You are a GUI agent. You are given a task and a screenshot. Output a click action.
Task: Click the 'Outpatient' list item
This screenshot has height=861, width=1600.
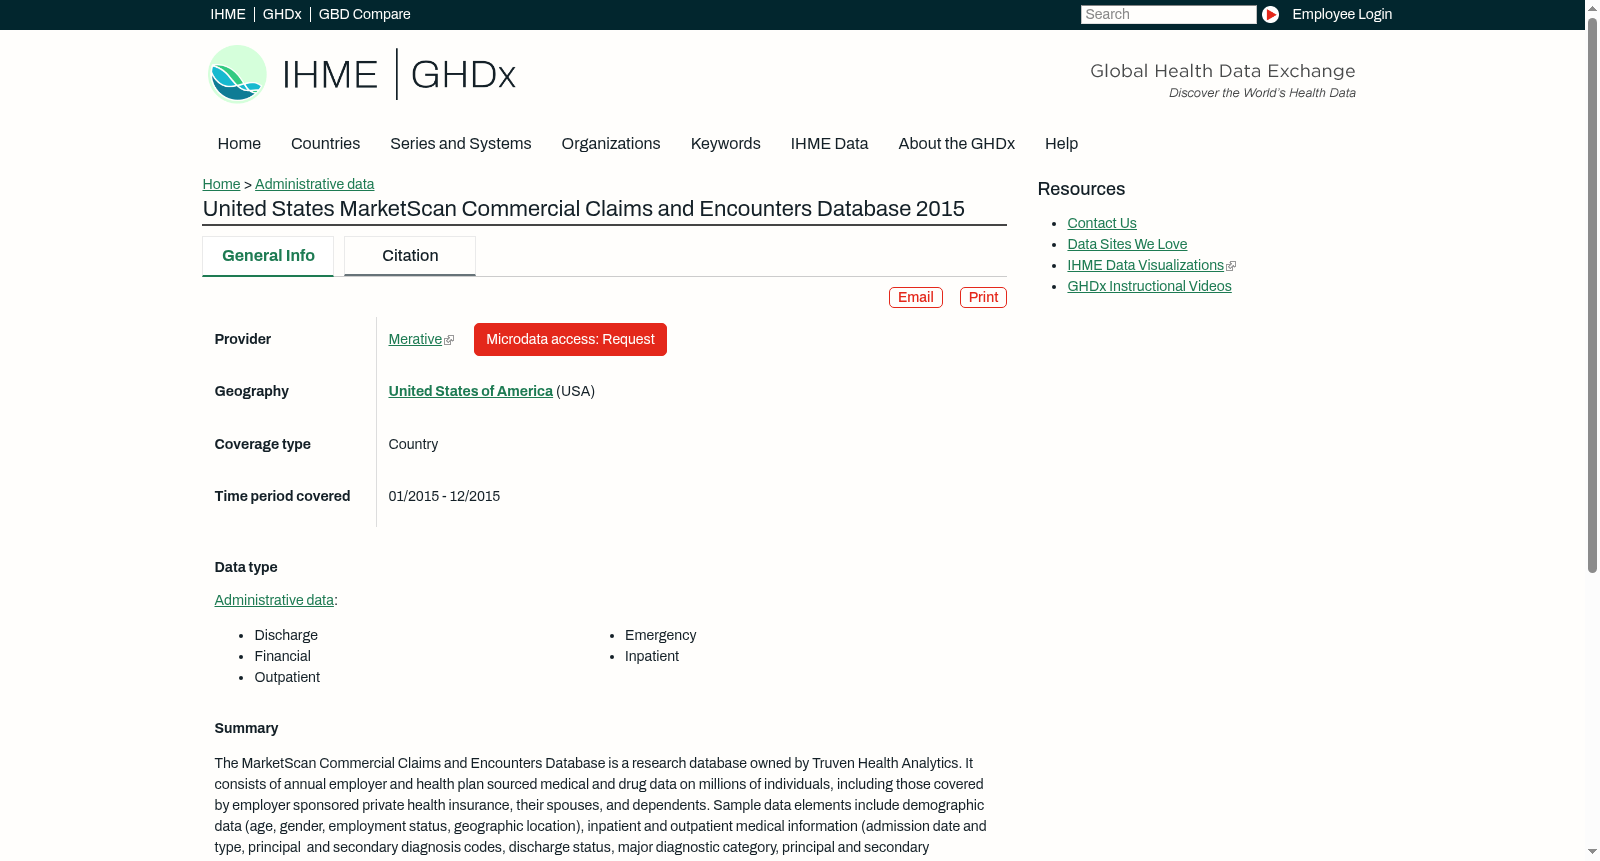coord(287,678)
